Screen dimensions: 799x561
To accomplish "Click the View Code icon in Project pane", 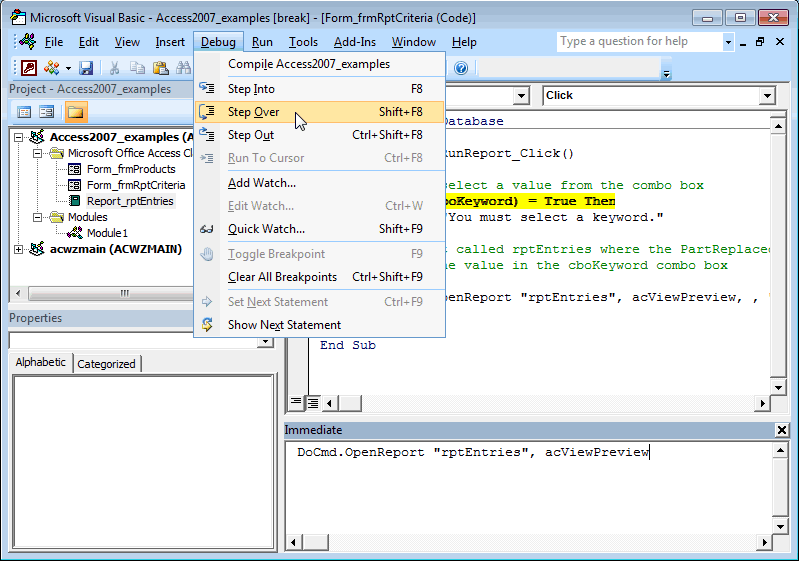I will (24, 112).
